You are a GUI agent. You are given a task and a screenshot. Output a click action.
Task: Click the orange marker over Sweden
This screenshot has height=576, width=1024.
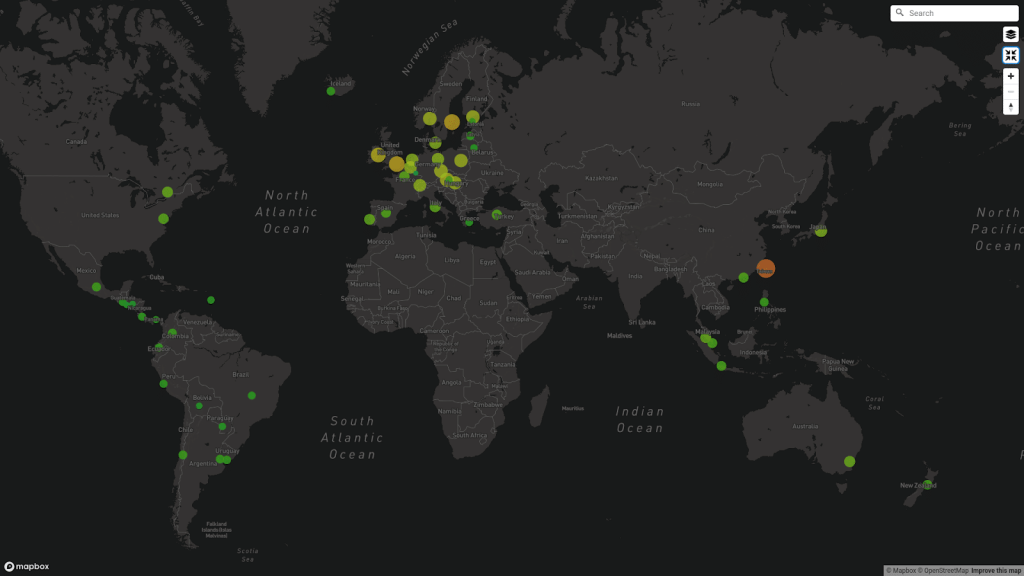click(452, 122)
